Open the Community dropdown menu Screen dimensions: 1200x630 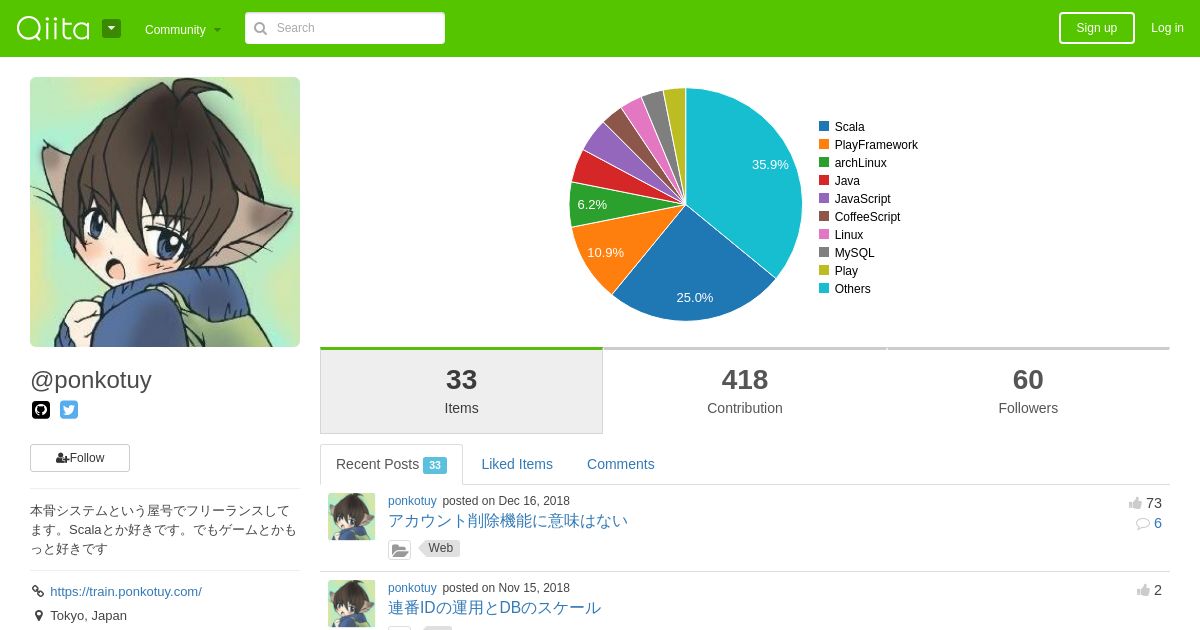click(183, 29)
